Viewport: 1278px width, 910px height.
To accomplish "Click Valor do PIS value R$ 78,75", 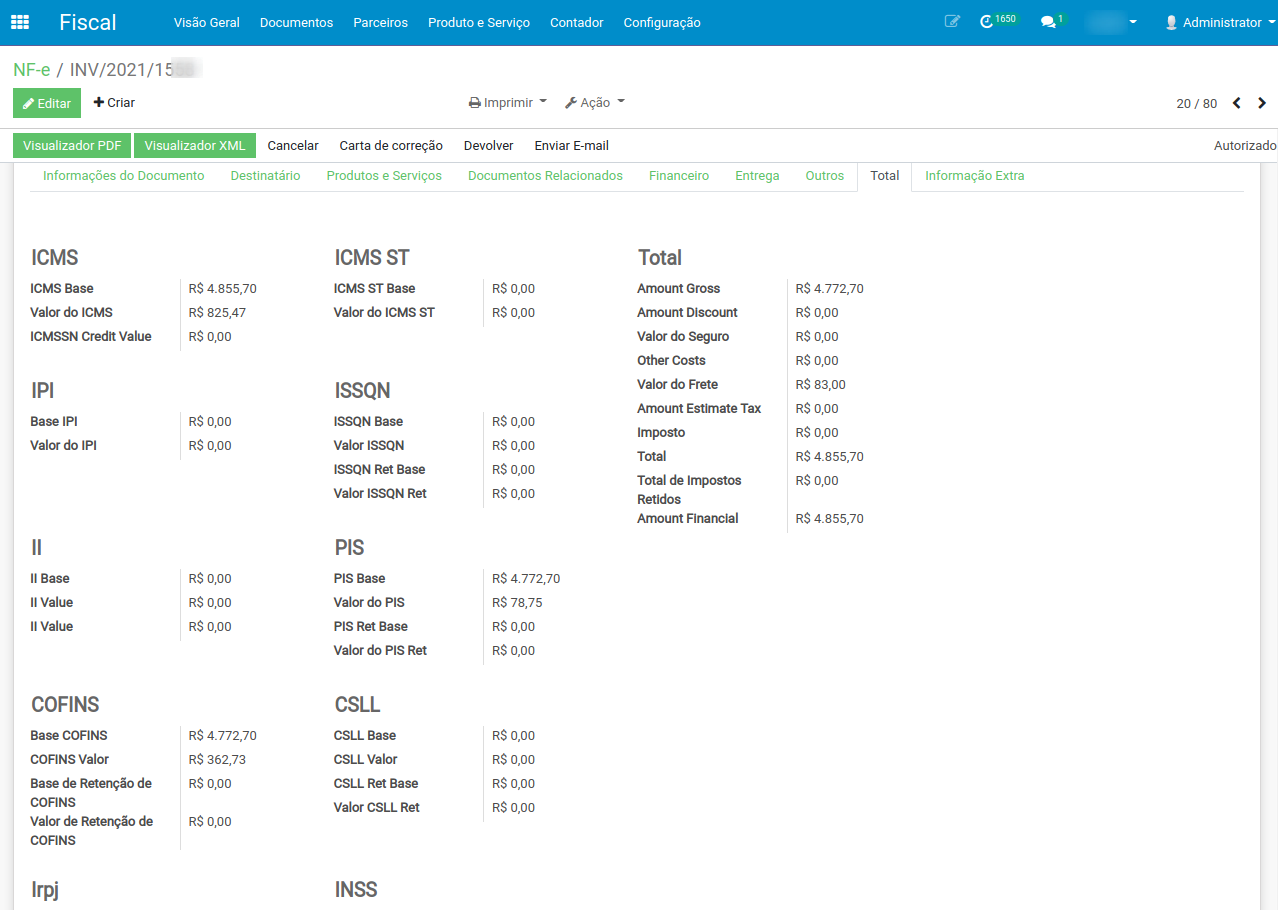I will click(x=517, y=602).
